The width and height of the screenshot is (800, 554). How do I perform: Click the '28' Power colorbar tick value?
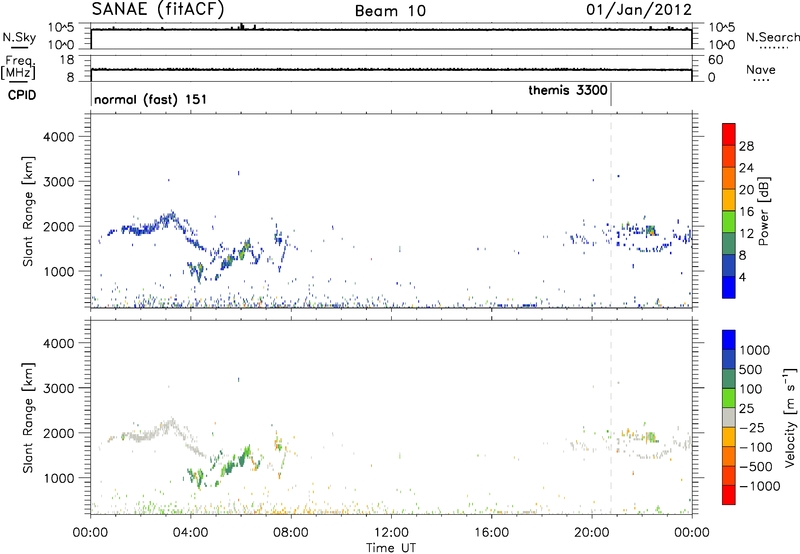pos(746,146)
